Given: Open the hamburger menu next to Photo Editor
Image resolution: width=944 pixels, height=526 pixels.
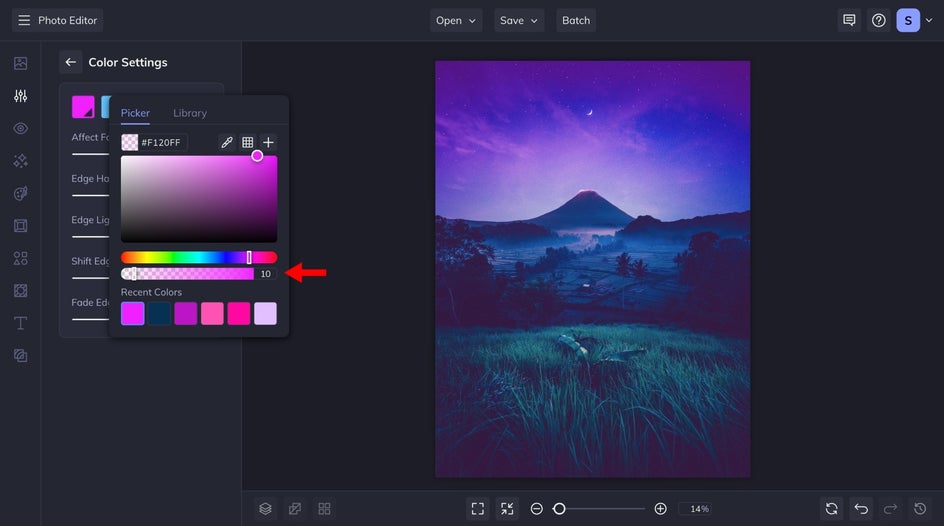Looking at the screenshot, I should point(24,20).
